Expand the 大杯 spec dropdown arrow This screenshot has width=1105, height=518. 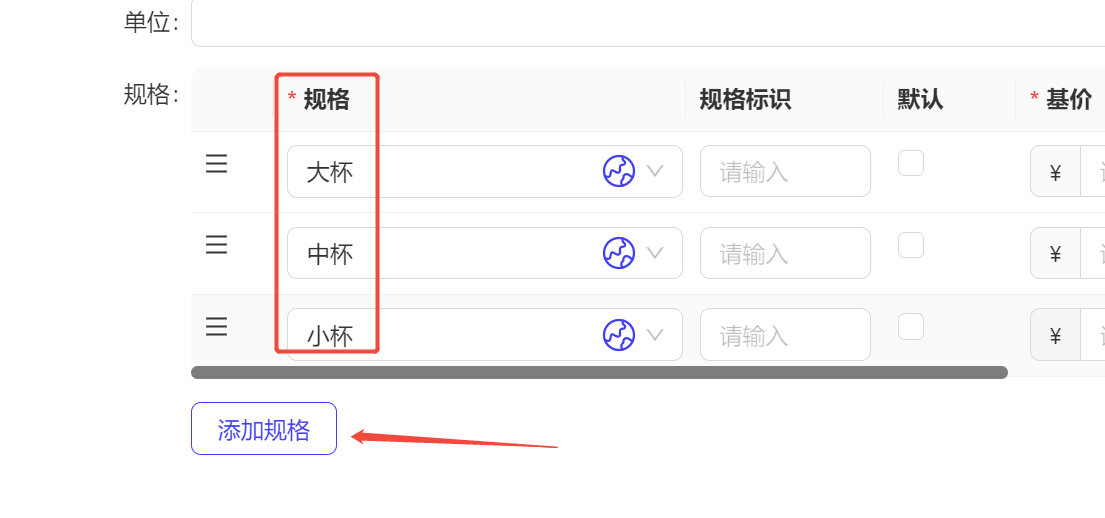[655, 171]
